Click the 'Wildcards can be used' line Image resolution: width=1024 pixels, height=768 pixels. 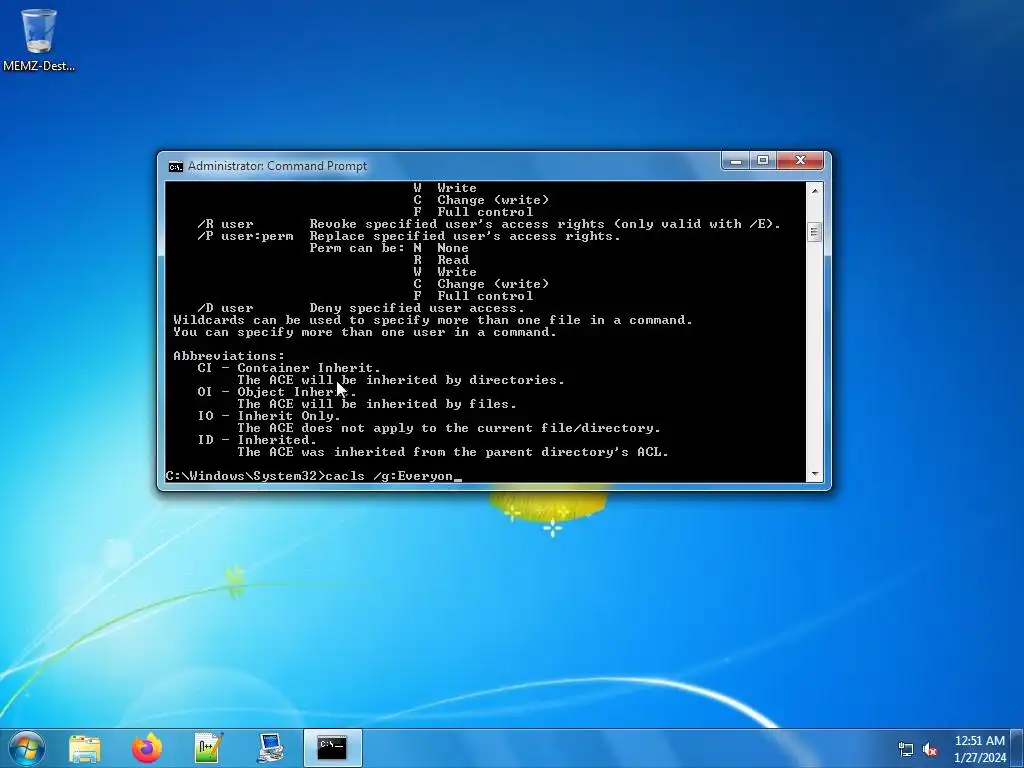tap(432, 320)
